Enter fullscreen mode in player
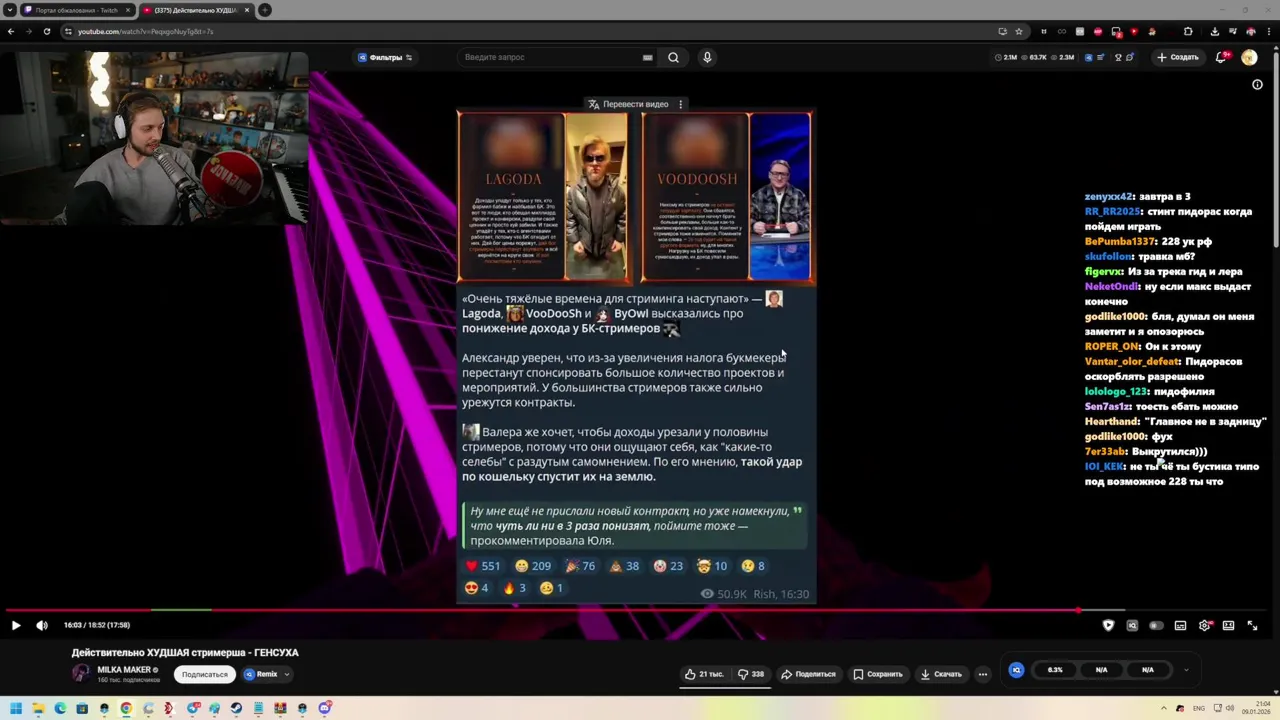The width and height of the screenshot is (1280, 720). (1252, 625)
